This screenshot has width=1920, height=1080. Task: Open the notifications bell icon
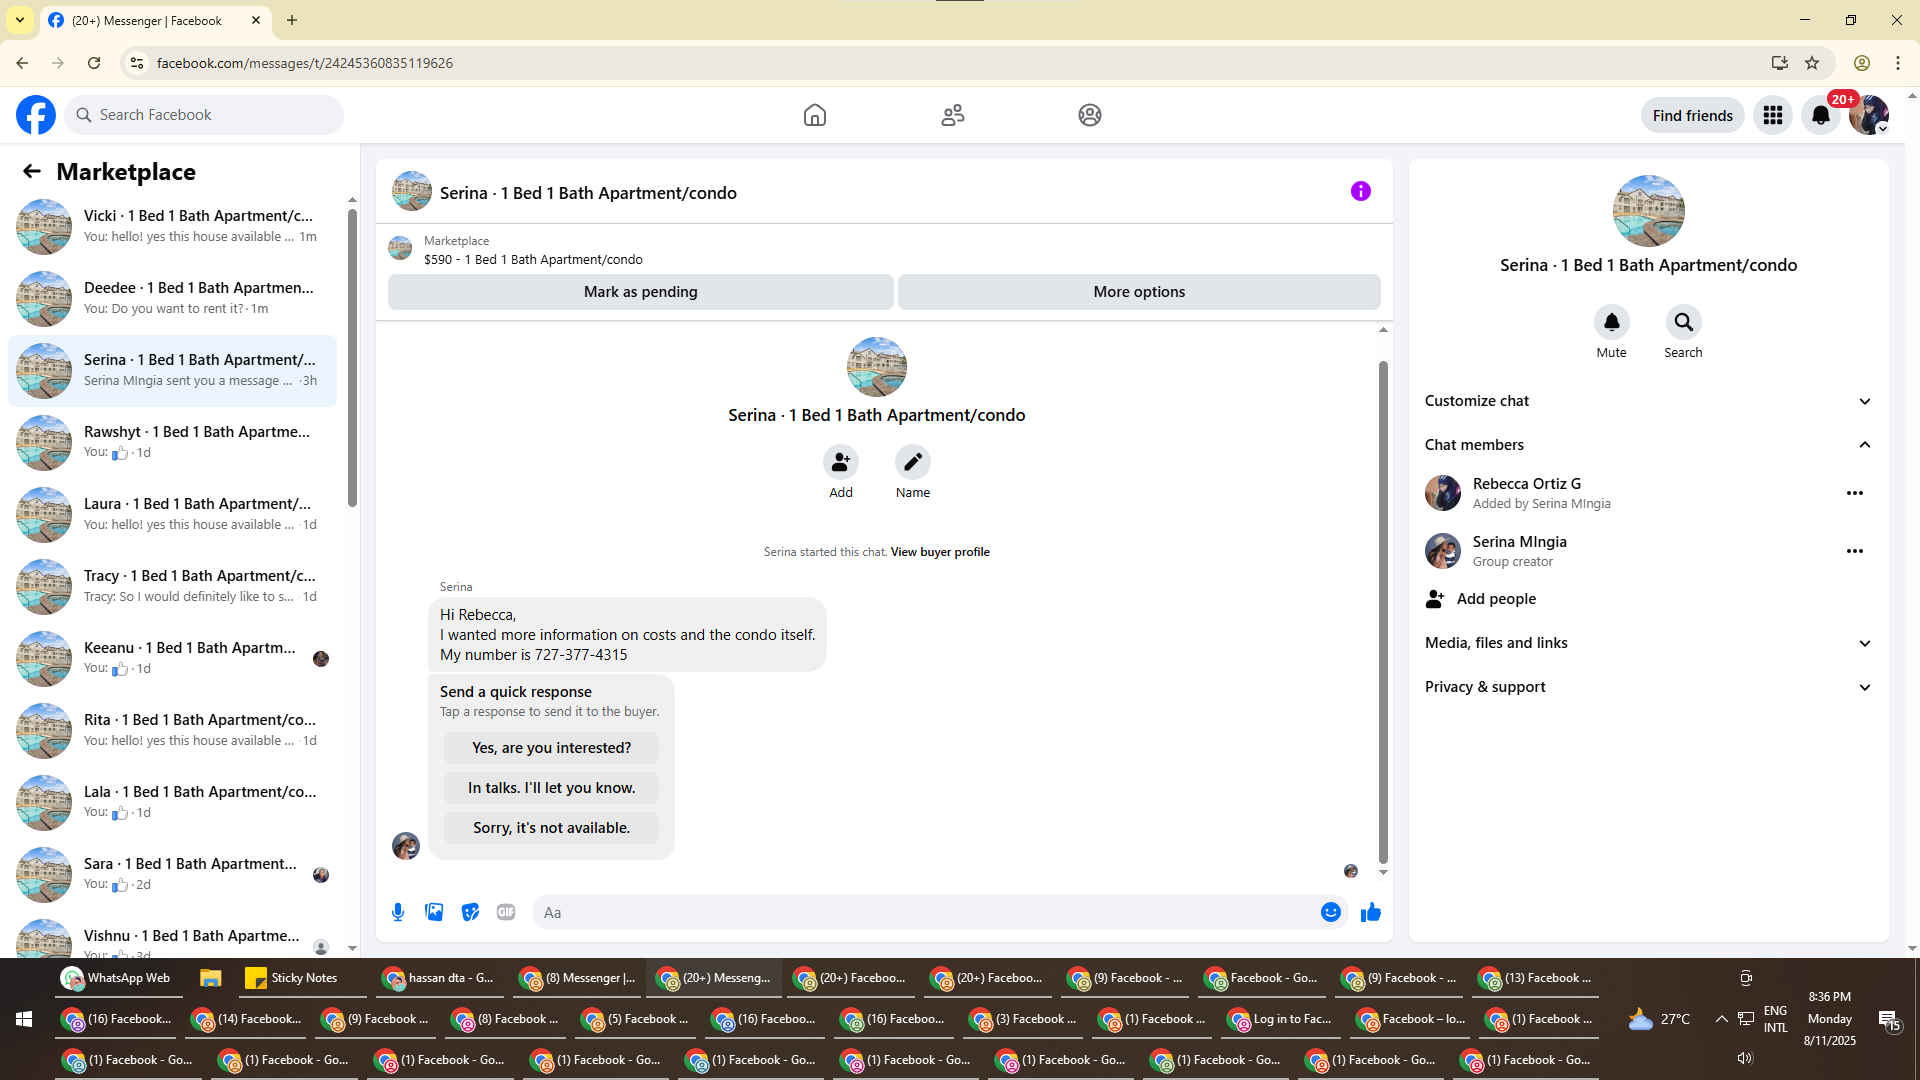point(1820,115)
